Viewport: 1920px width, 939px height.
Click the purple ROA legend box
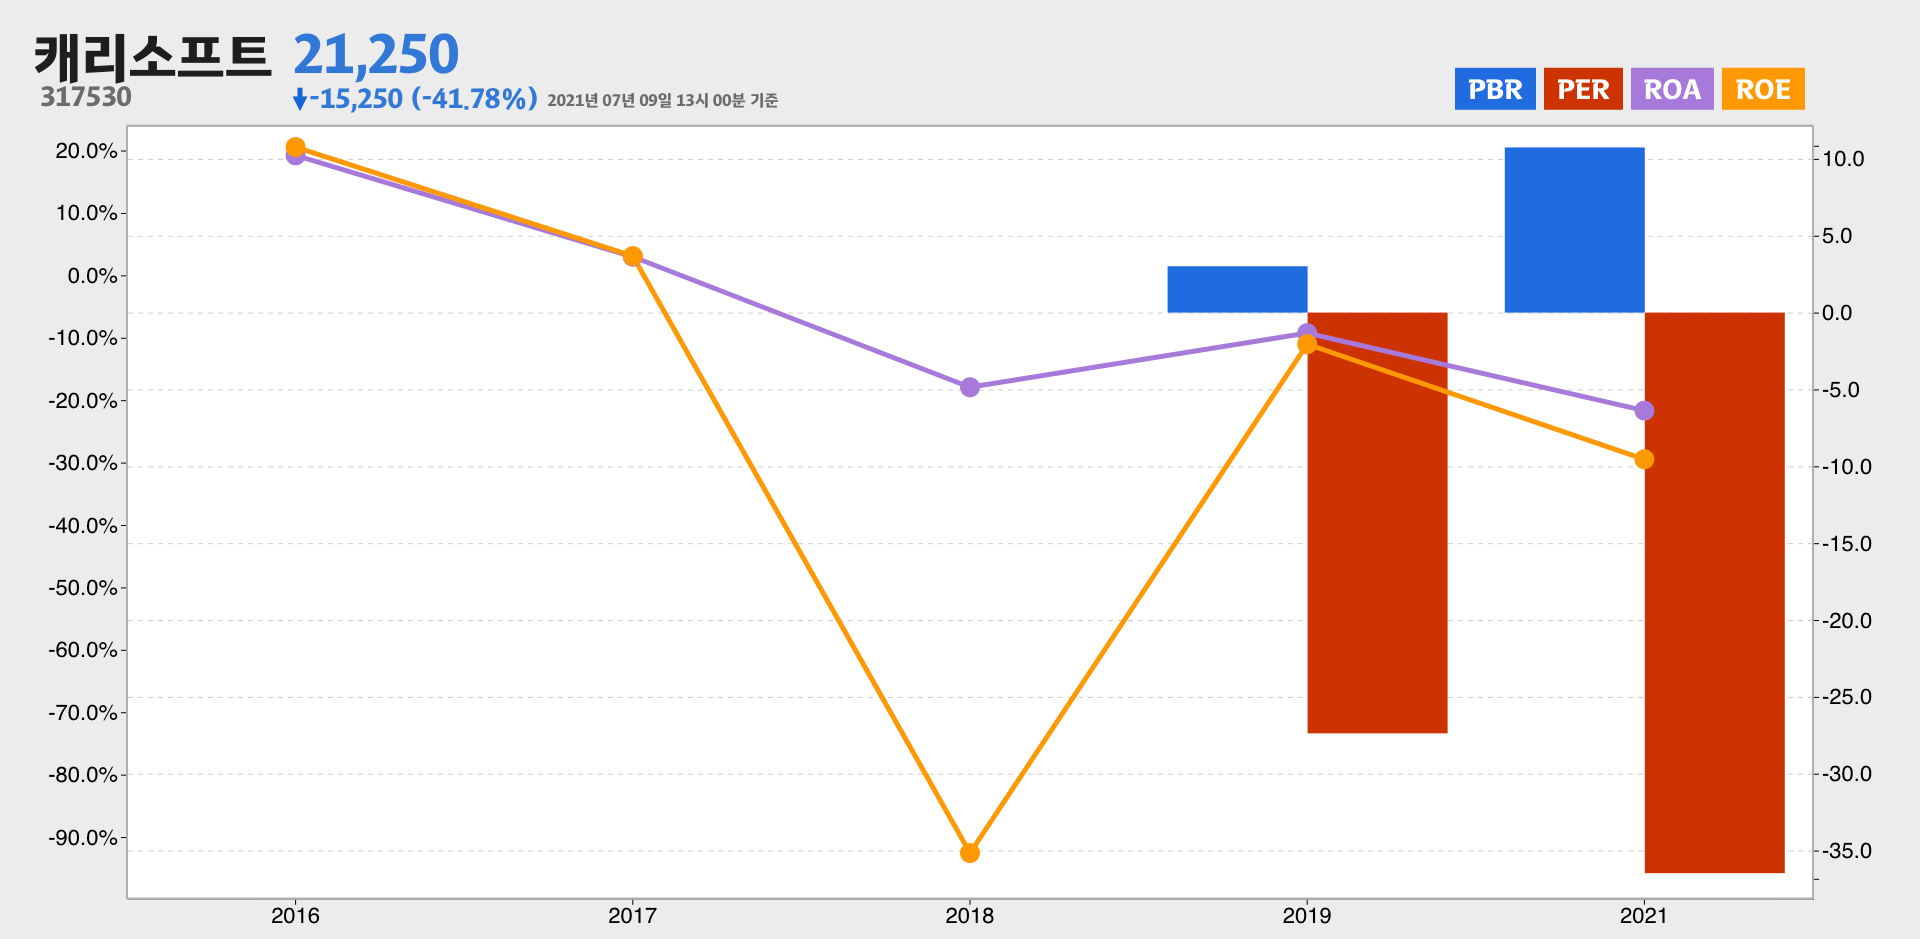point(1672,89)
